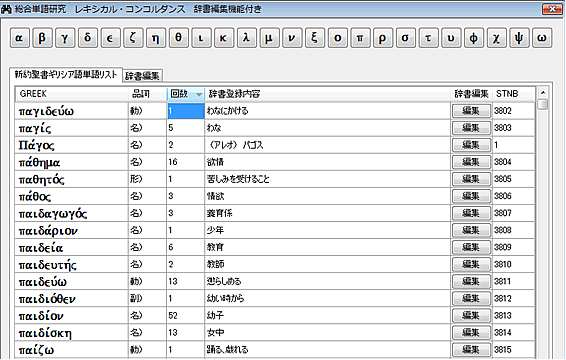
Task: Click the definition わなにかける
Action: pos(227,111)
